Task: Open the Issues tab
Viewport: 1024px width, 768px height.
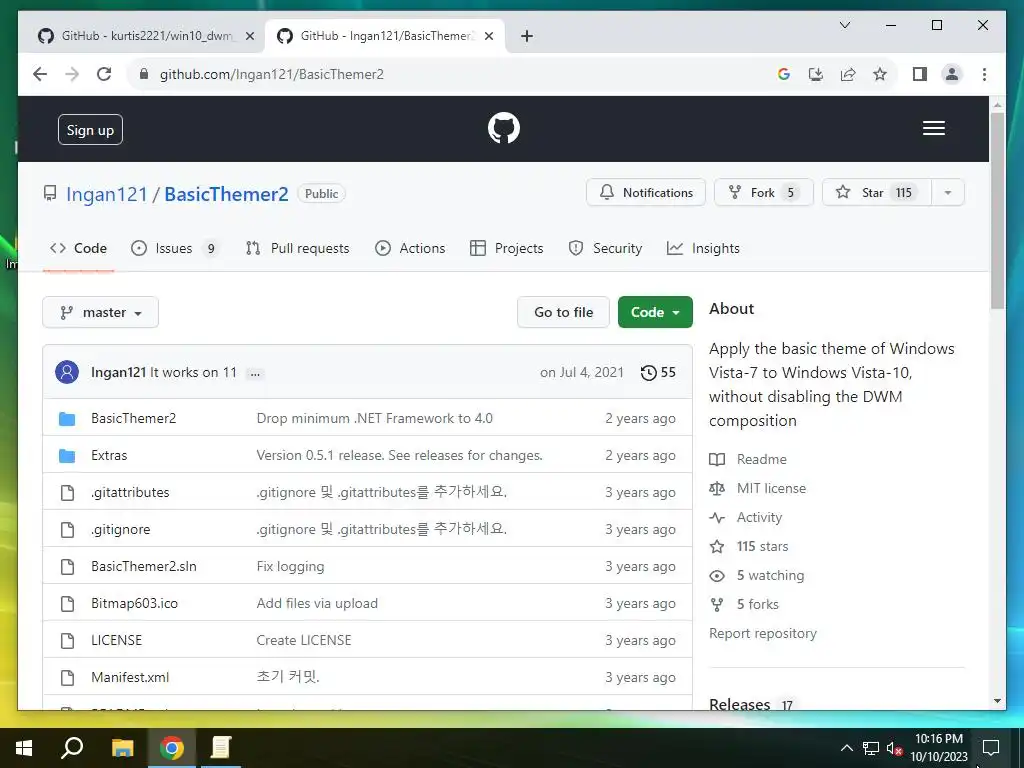Action: tap(174, 249)
